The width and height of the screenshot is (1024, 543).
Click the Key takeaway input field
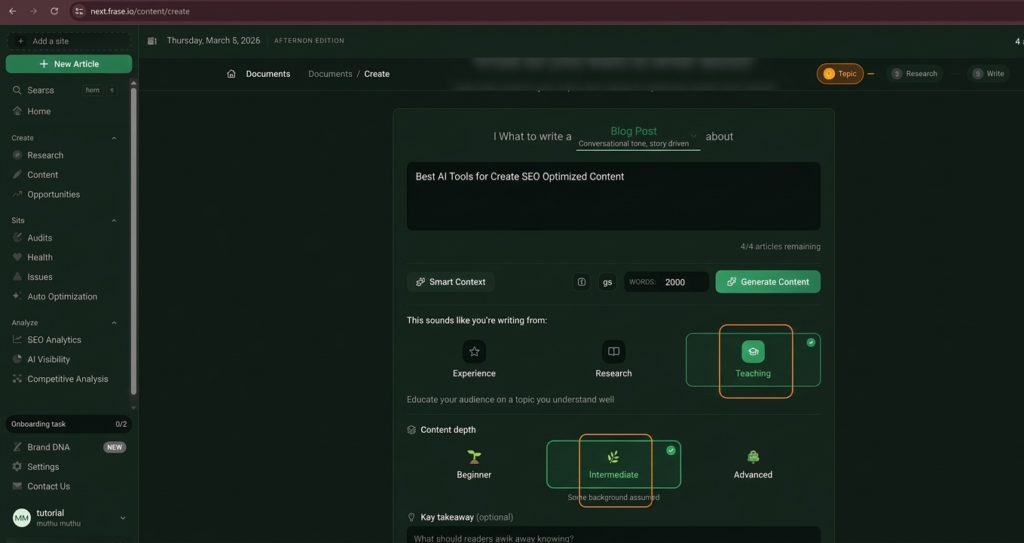pos(613,535)
